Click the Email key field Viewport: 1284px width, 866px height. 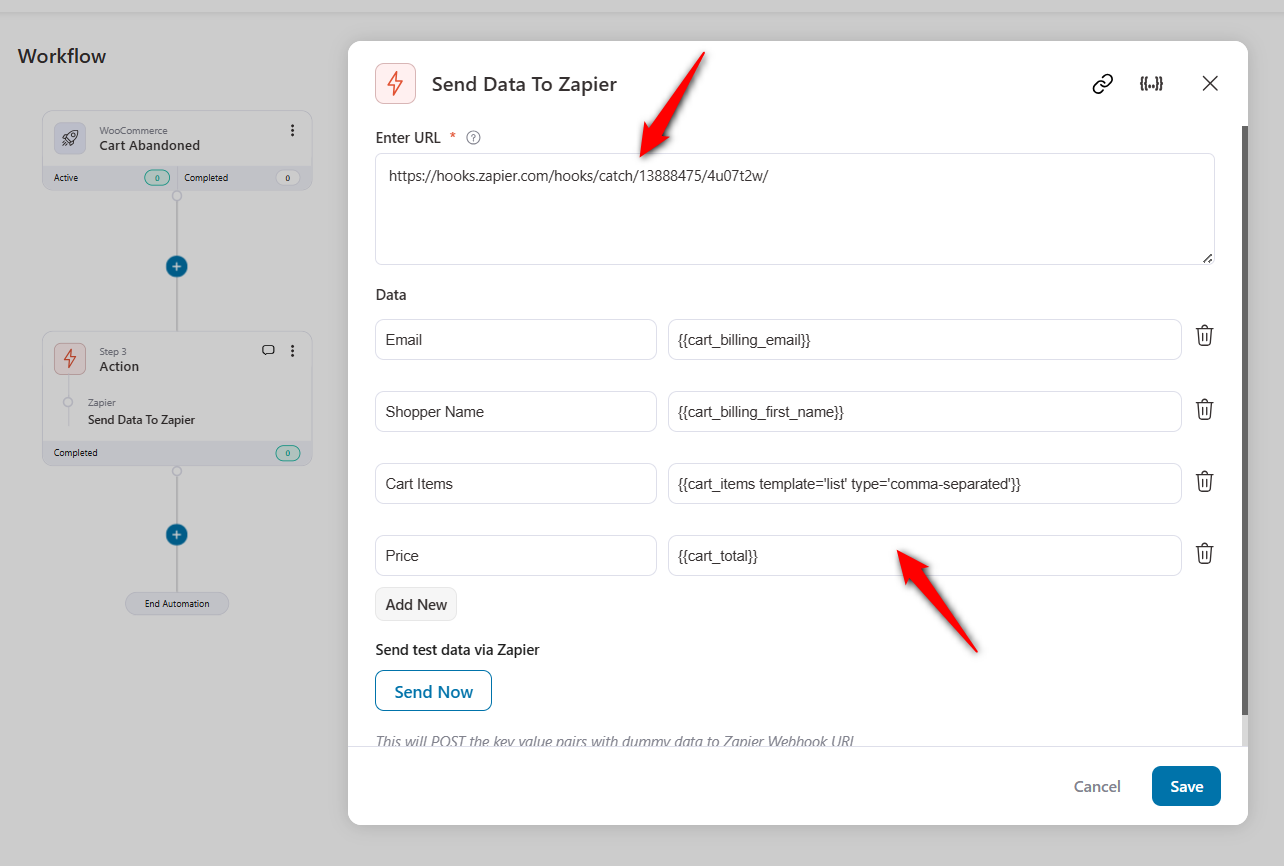pyautogui.click(x=516, y=340)
